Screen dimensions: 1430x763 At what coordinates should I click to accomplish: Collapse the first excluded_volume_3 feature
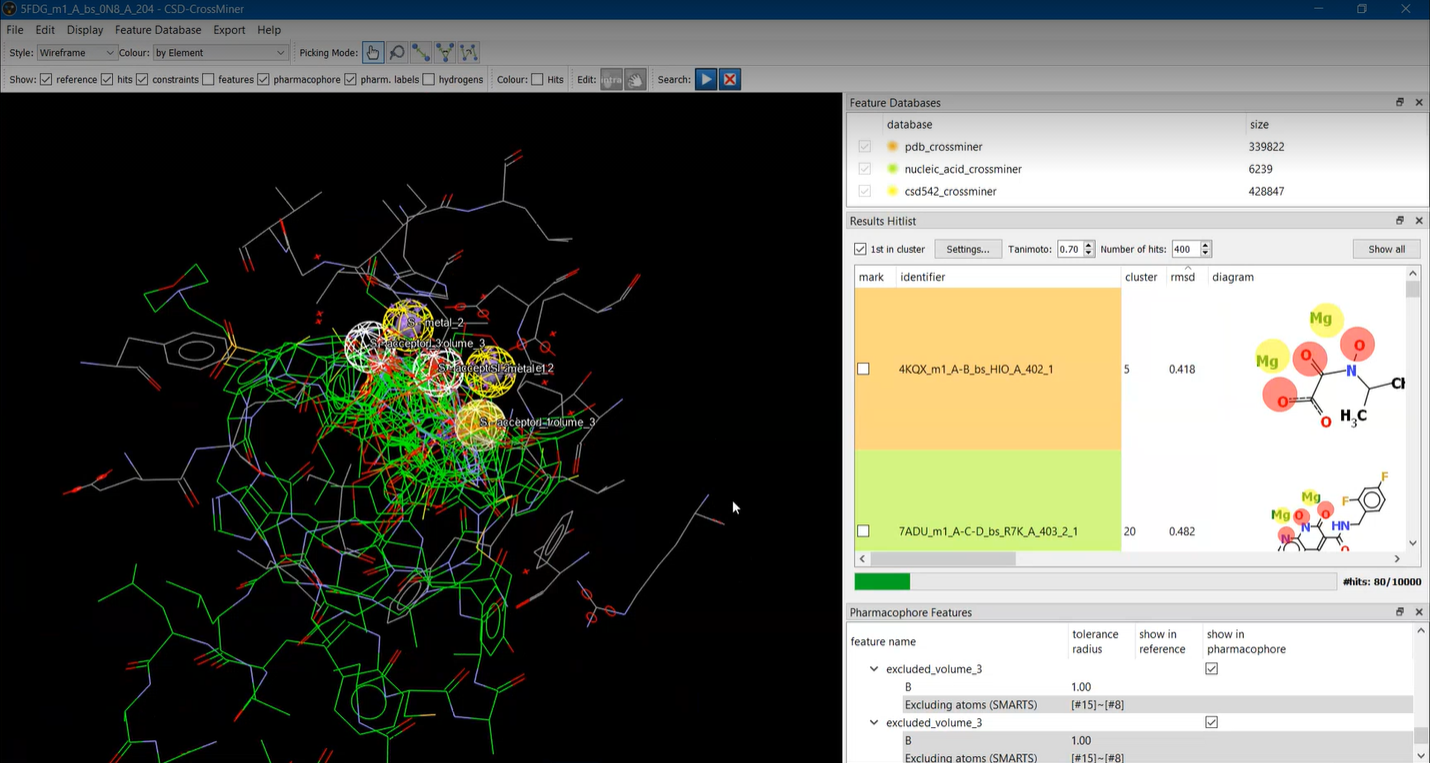pyautogui.click(x=874, y=669)
